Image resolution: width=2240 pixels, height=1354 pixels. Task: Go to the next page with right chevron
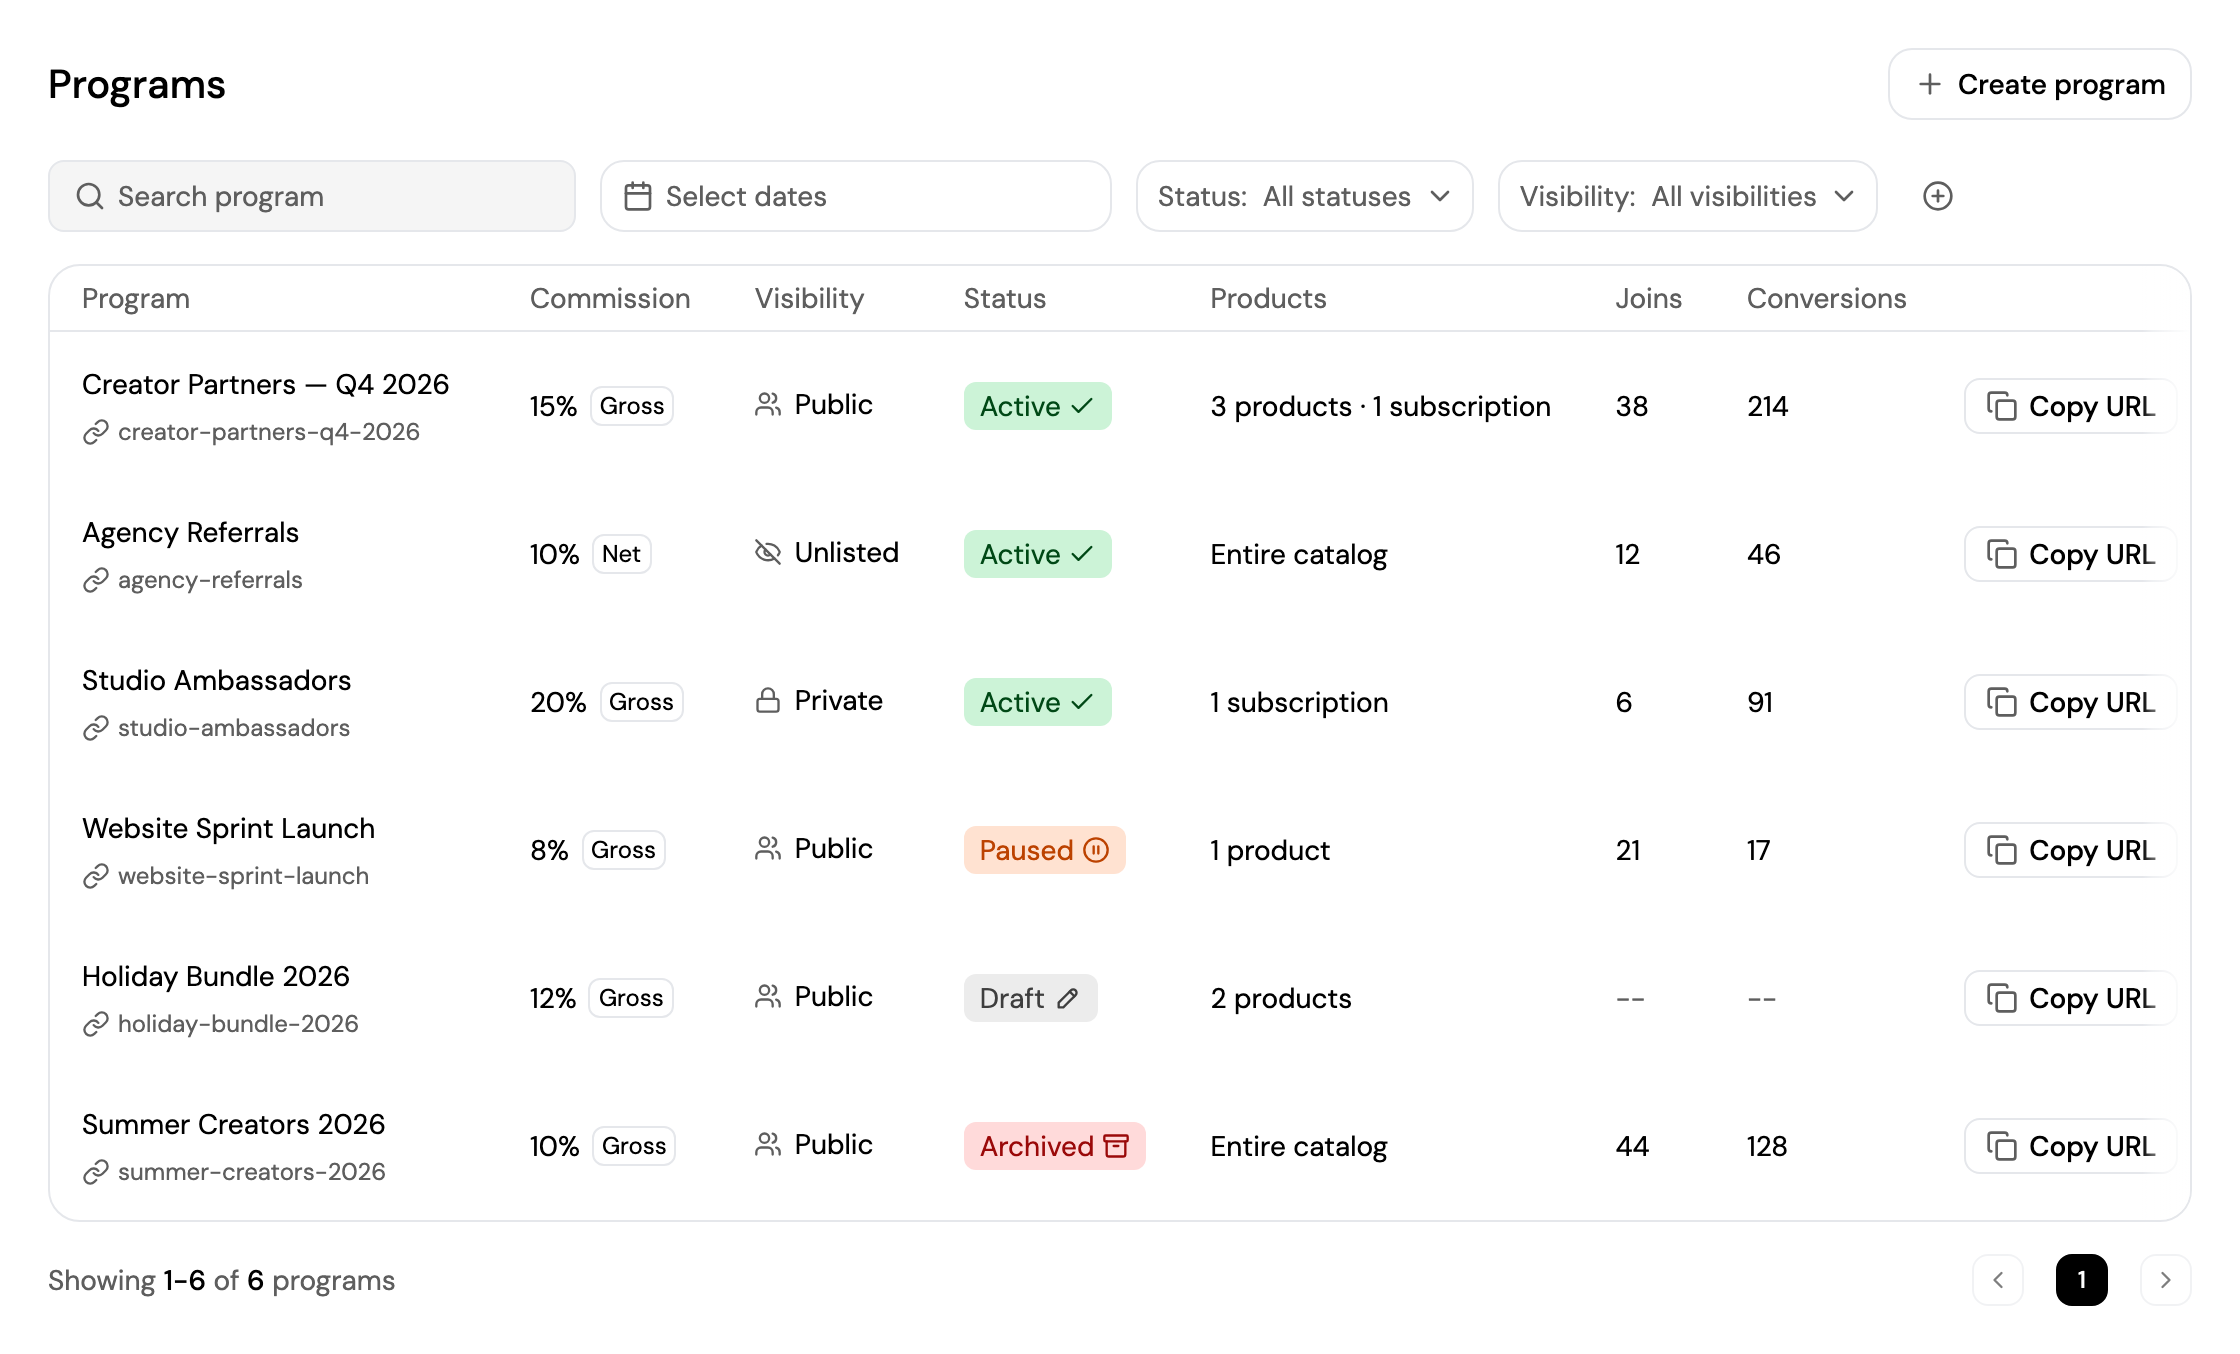[2166, 1280]
